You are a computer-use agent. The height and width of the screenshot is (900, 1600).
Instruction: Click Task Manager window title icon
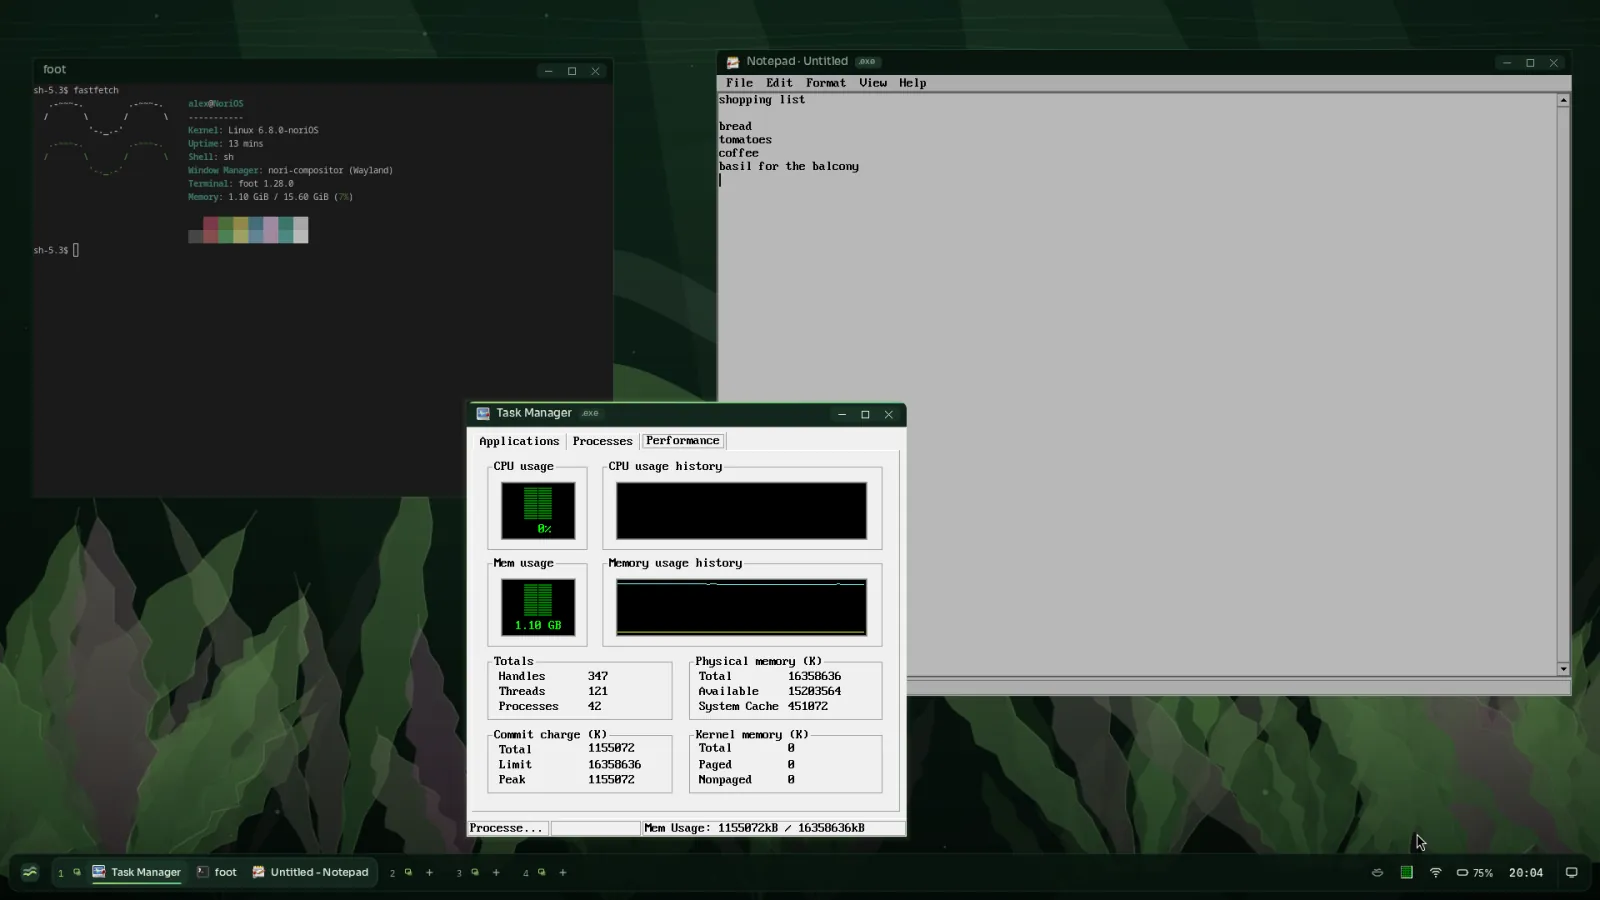pyautogui.click(x=483, y=413)
